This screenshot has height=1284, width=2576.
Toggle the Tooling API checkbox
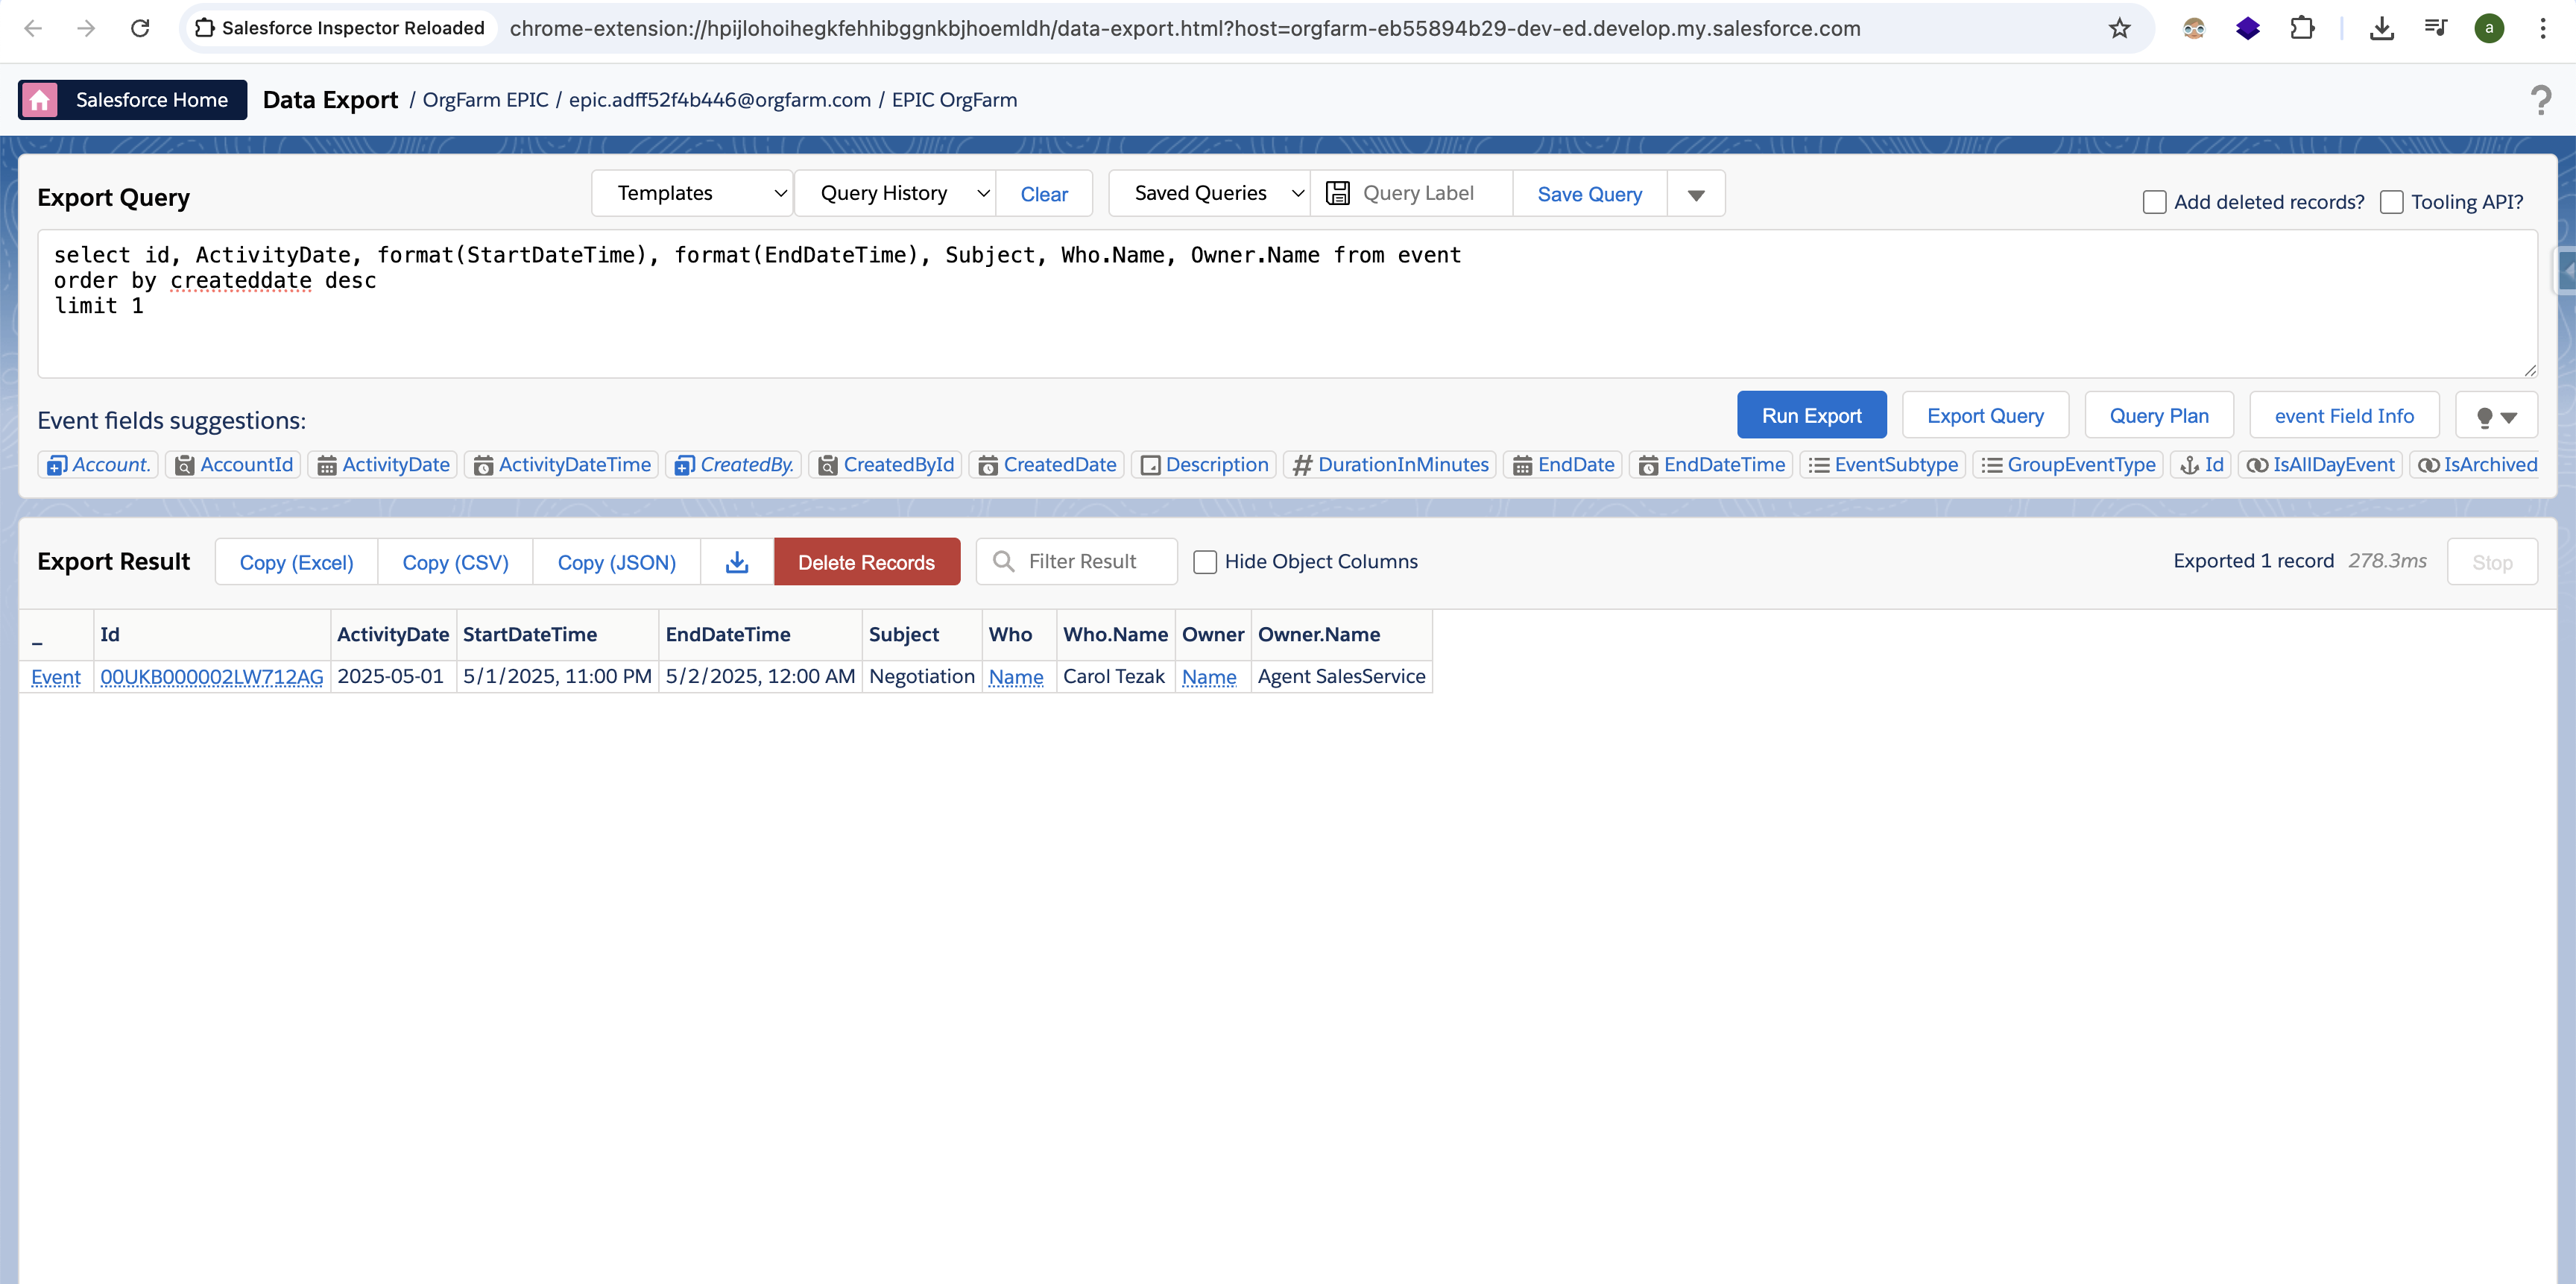tap(2392, 202)
